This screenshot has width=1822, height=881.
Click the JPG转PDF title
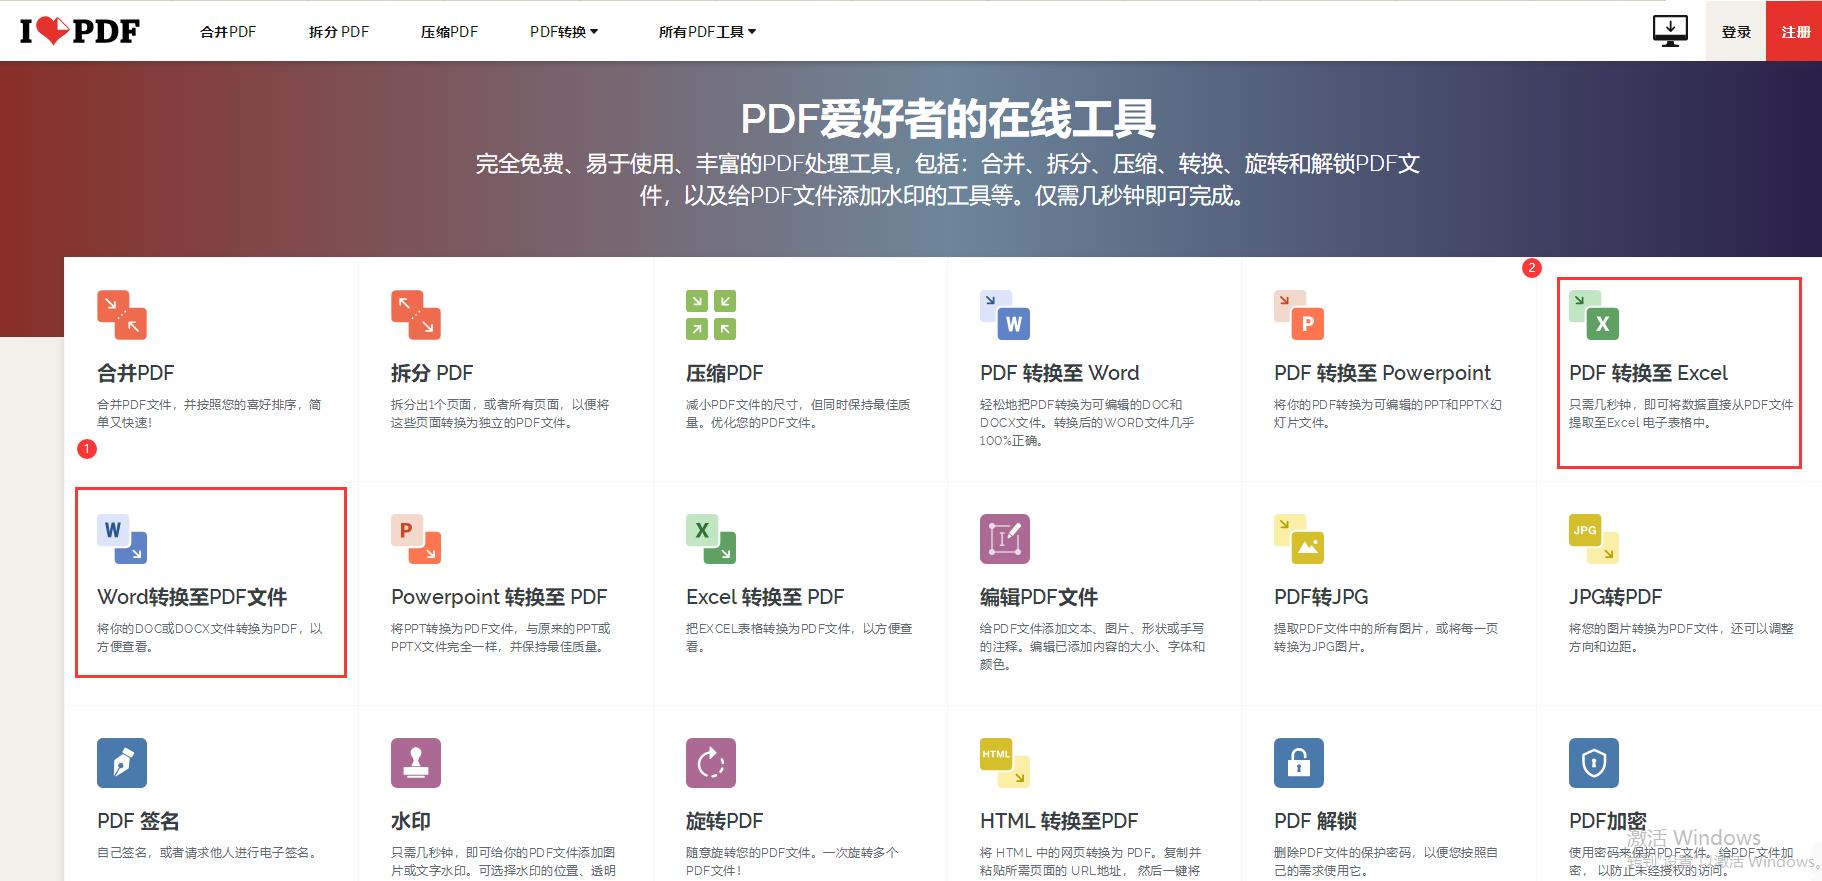(1615, 597)
